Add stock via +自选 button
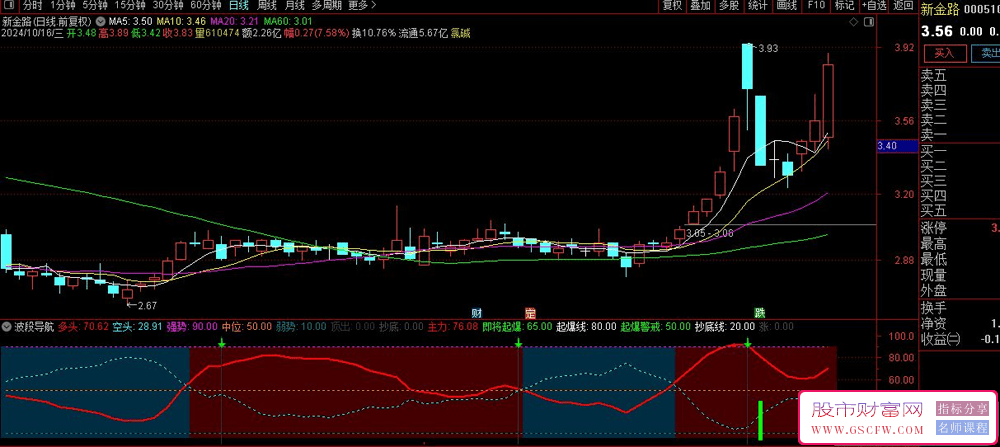The width and height of the screenshot is (1000, 447). point(873,6)
